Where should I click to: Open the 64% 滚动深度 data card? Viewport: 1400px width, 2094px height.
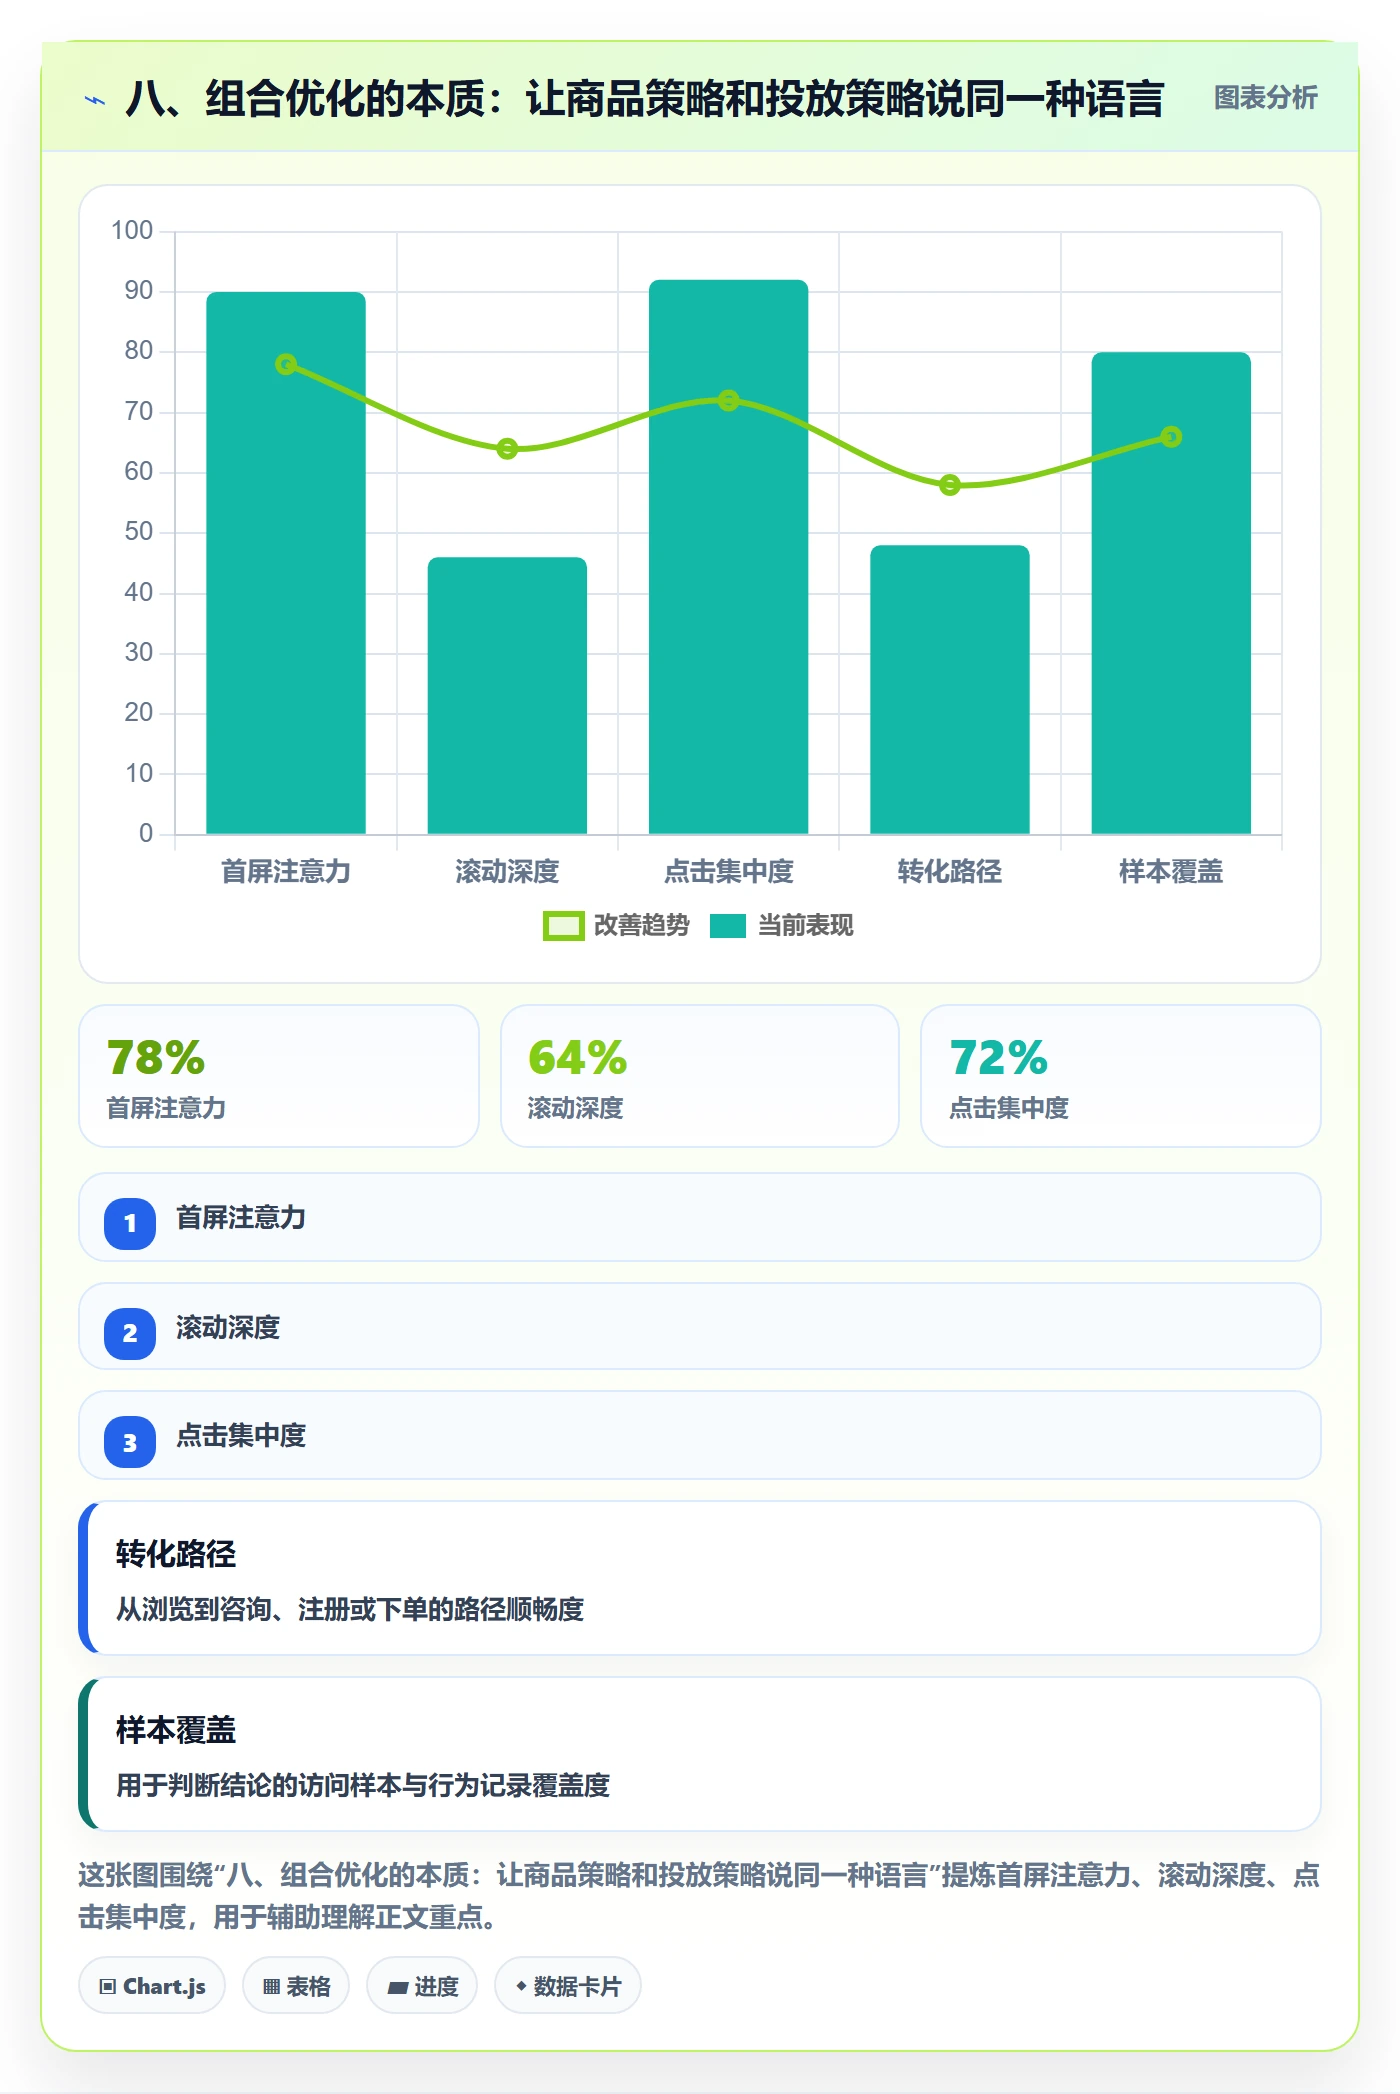click(700, 1076)
